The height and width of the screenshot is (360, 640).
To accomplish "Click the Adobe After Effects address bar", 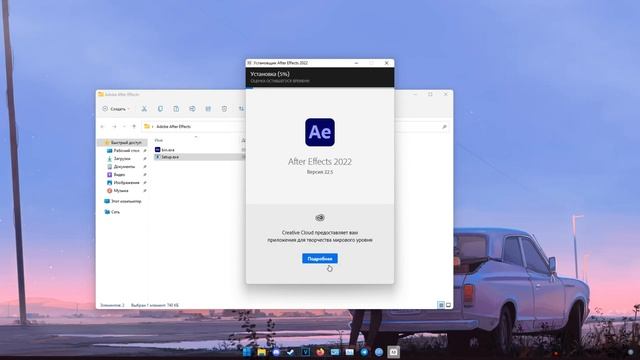I will pos(194,127).
